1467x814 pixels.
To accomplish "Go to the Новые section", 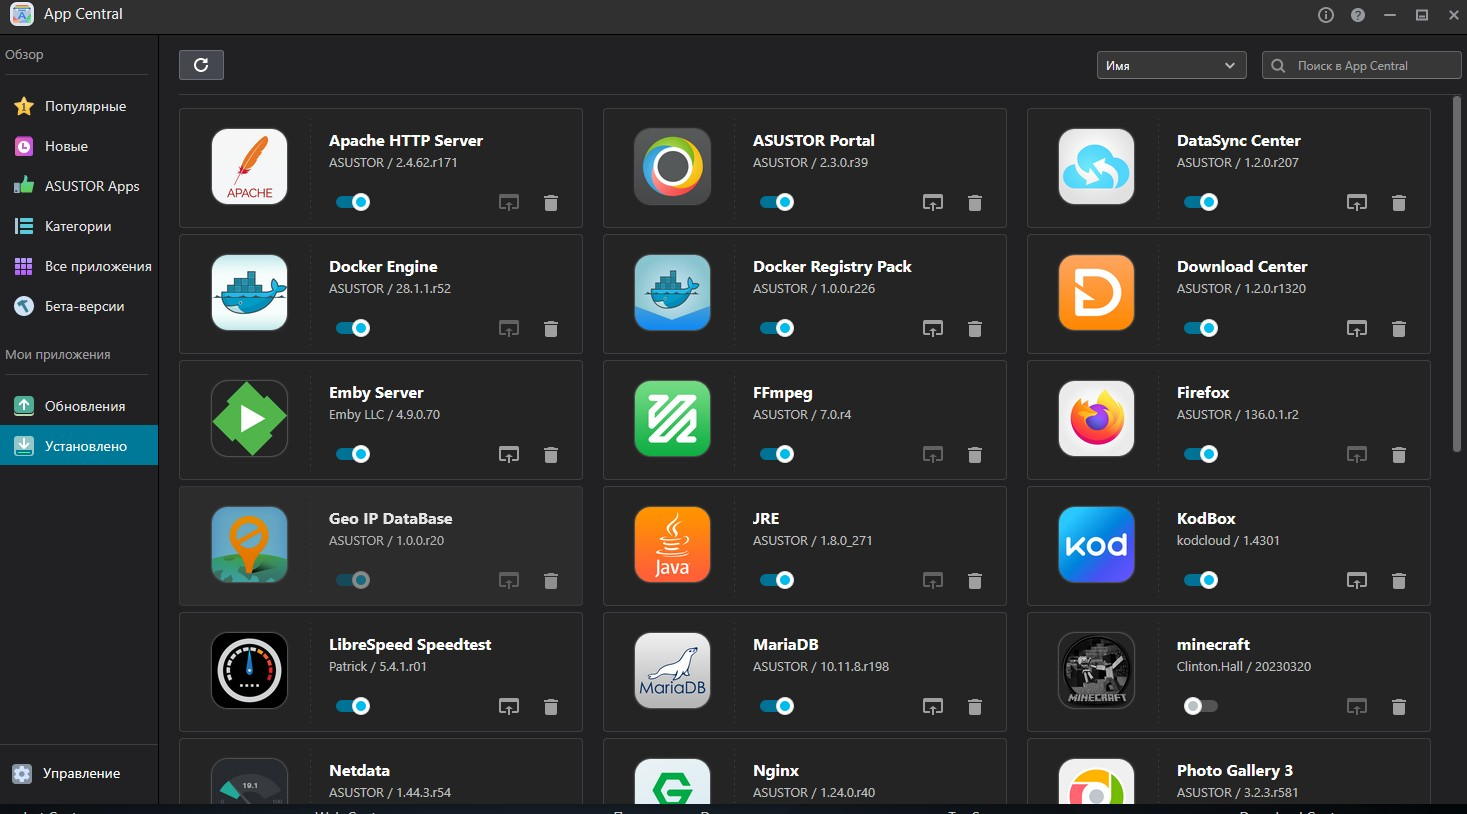I will [79, 146].
